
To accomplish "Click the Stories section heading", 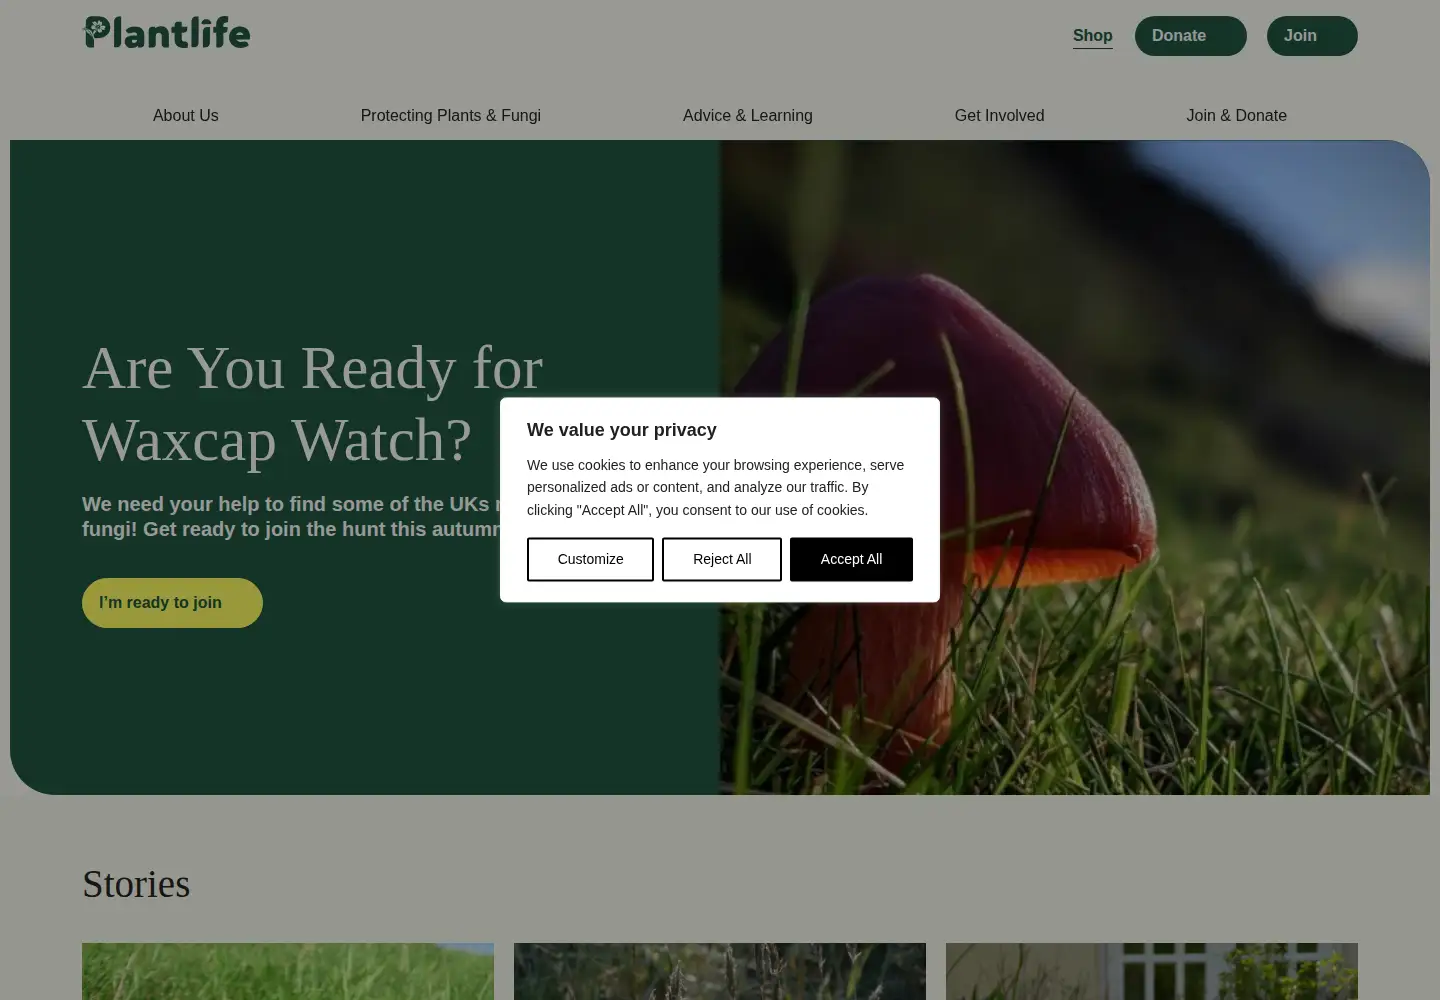I will pyautogui.click(x=136, y=884).
